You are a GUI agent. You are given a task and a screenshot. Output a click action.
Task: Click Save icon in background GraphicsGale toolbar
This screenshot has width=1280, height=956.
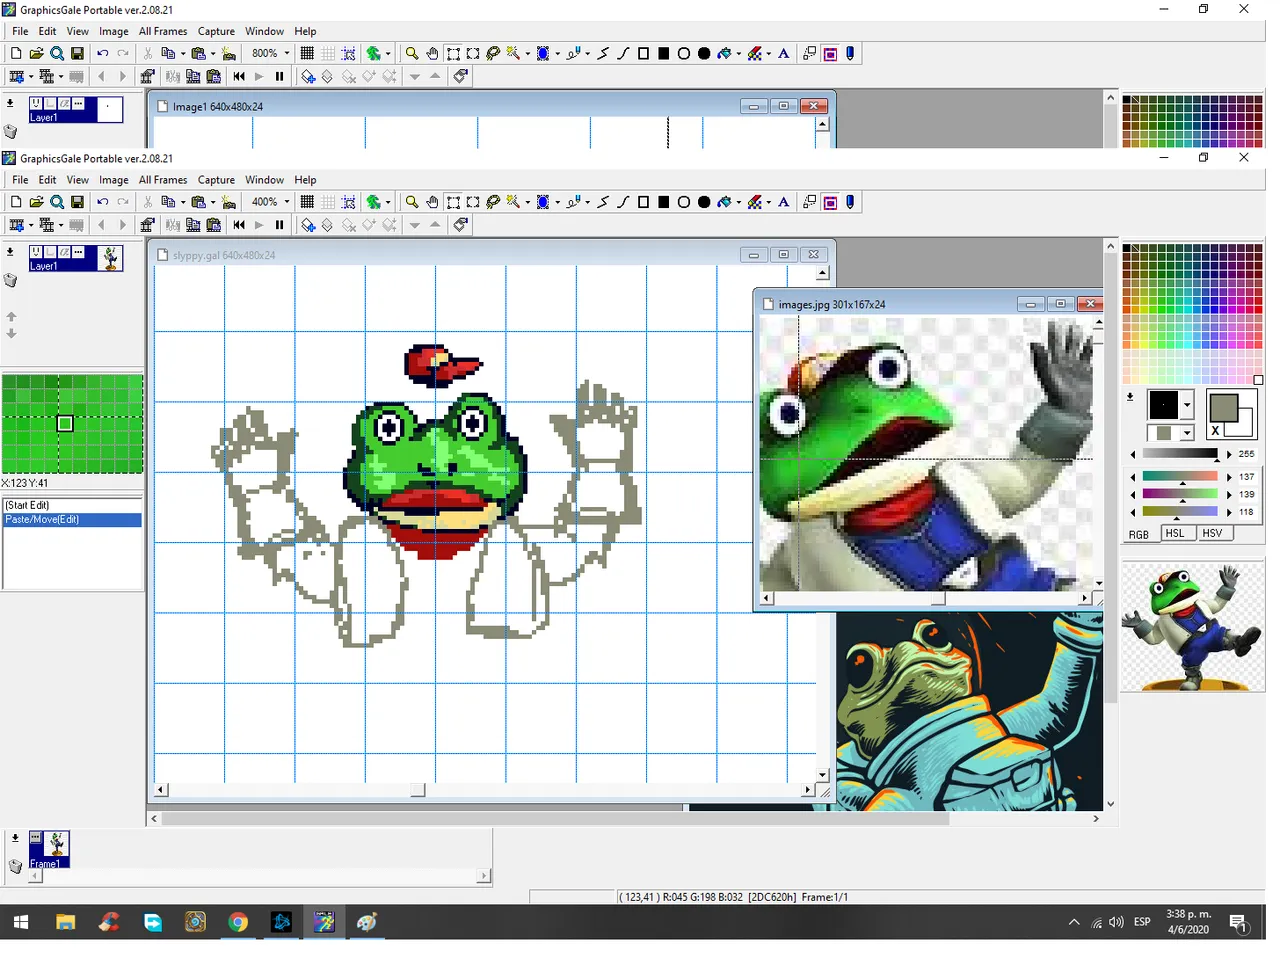point(77,53)
